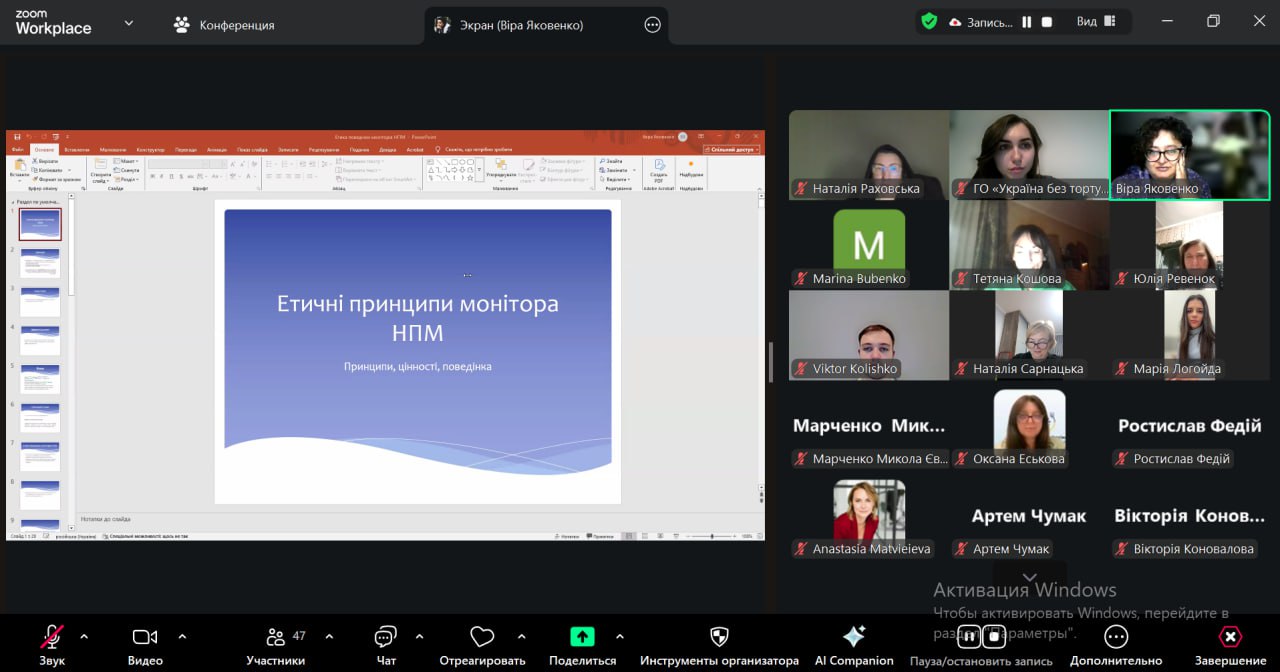This screenshot has height=672, width=1280.
Task: Click the green encryption shield icon
Action: [x=929, y=22]
